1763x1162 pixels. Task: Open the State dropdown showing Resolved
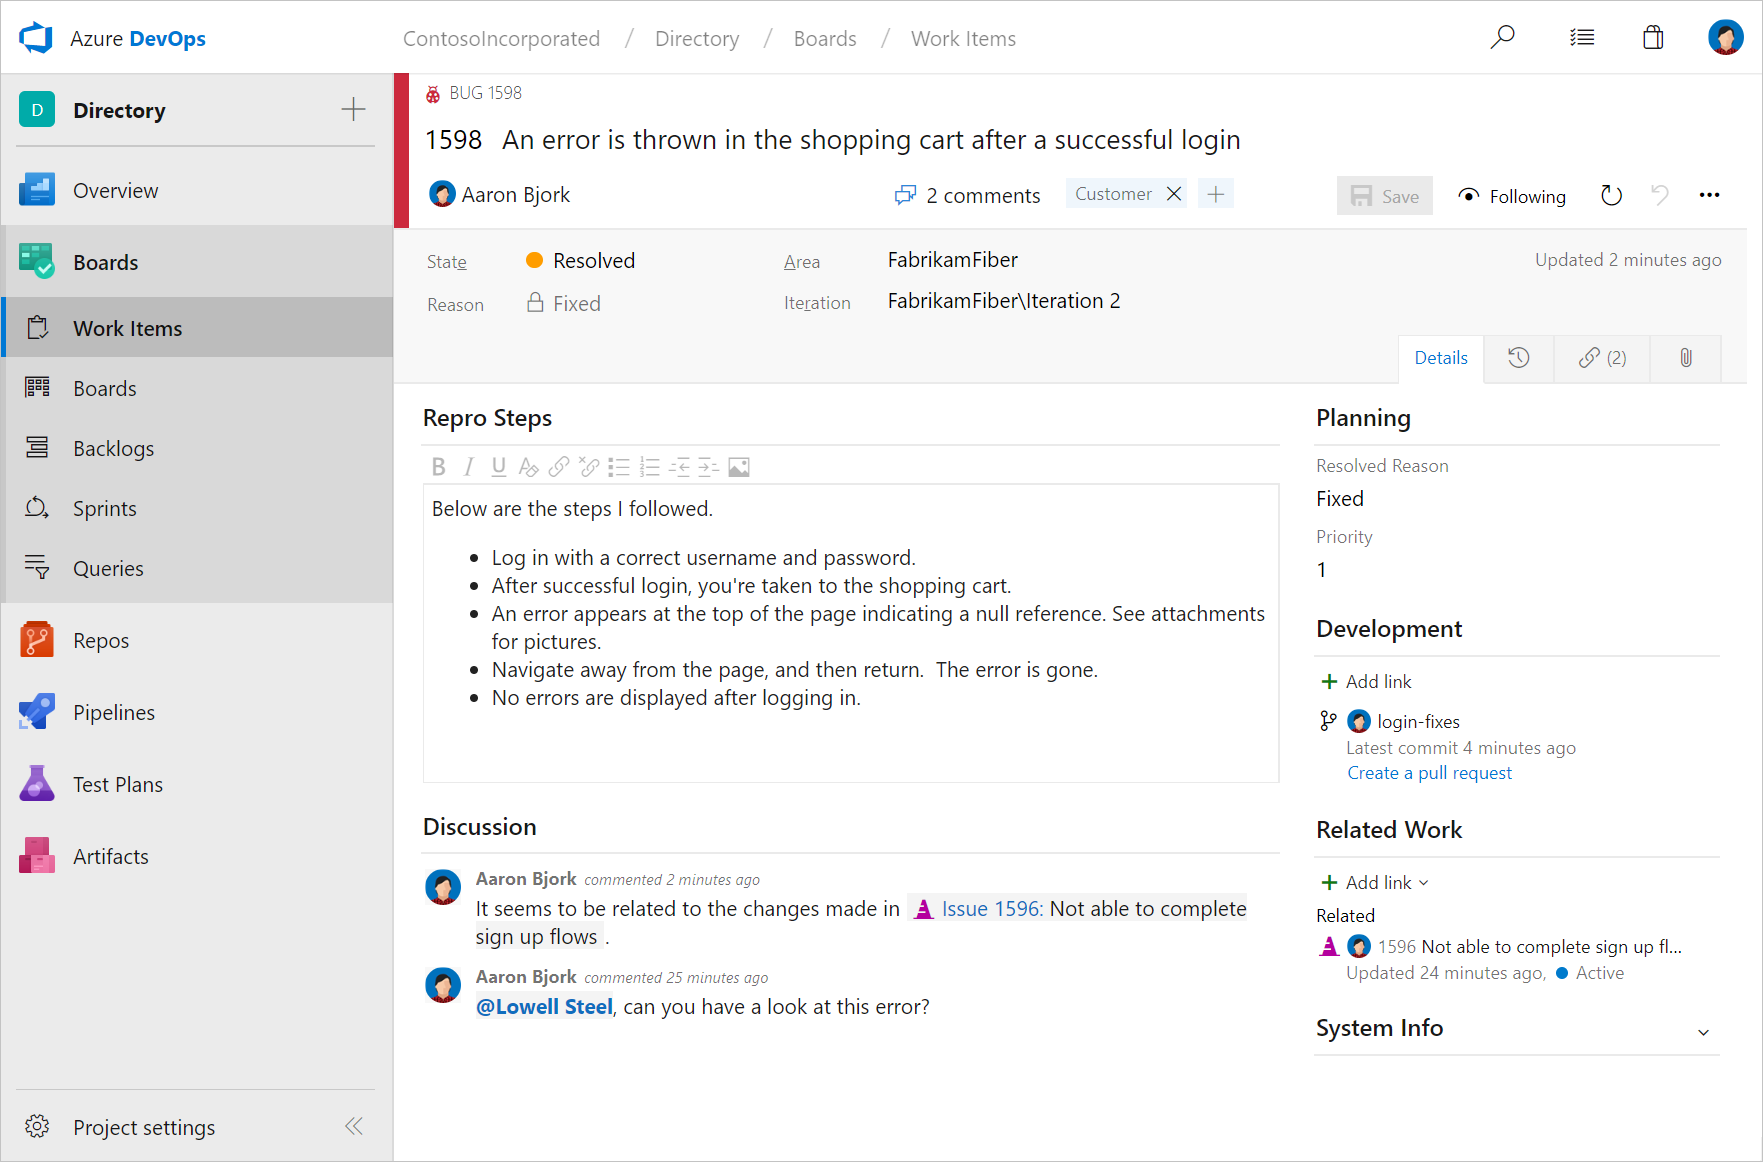(580, 261)
